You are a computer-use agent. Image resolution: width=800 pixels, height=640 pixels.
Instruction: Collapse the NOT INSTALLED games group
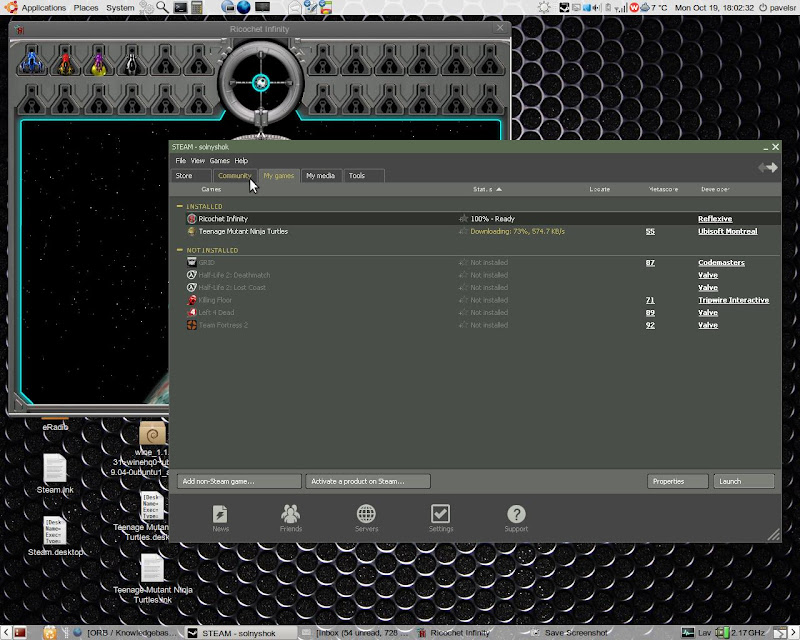pyautogui.click(x=180, y=250)
